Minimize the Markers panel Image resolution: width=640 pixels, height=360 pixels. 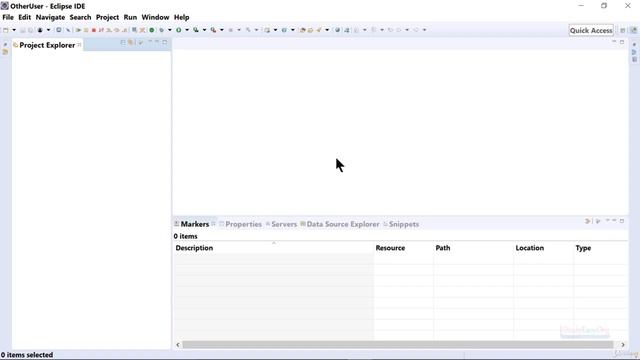[x=614, y=221]
